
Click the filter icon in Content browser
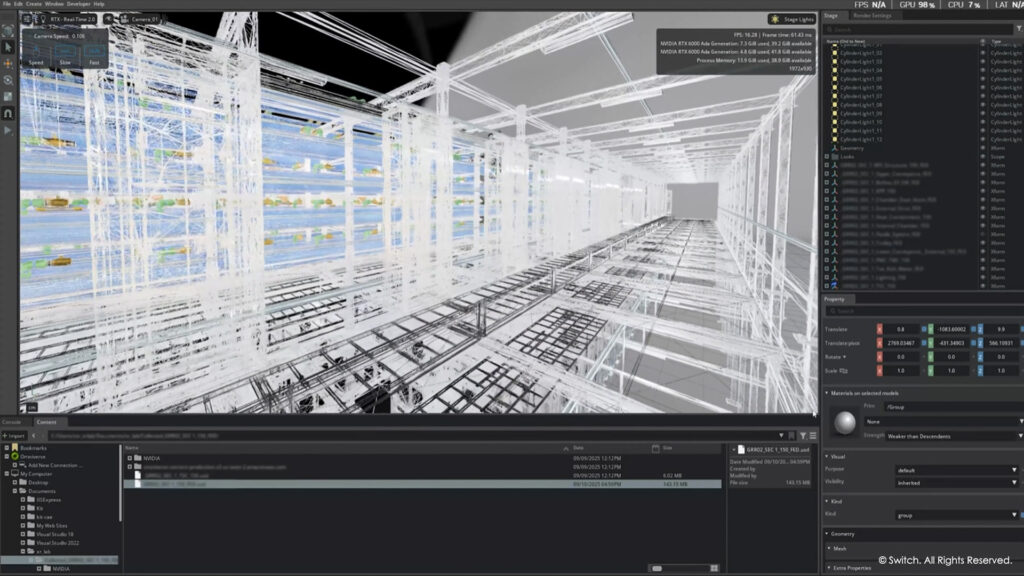803,436
